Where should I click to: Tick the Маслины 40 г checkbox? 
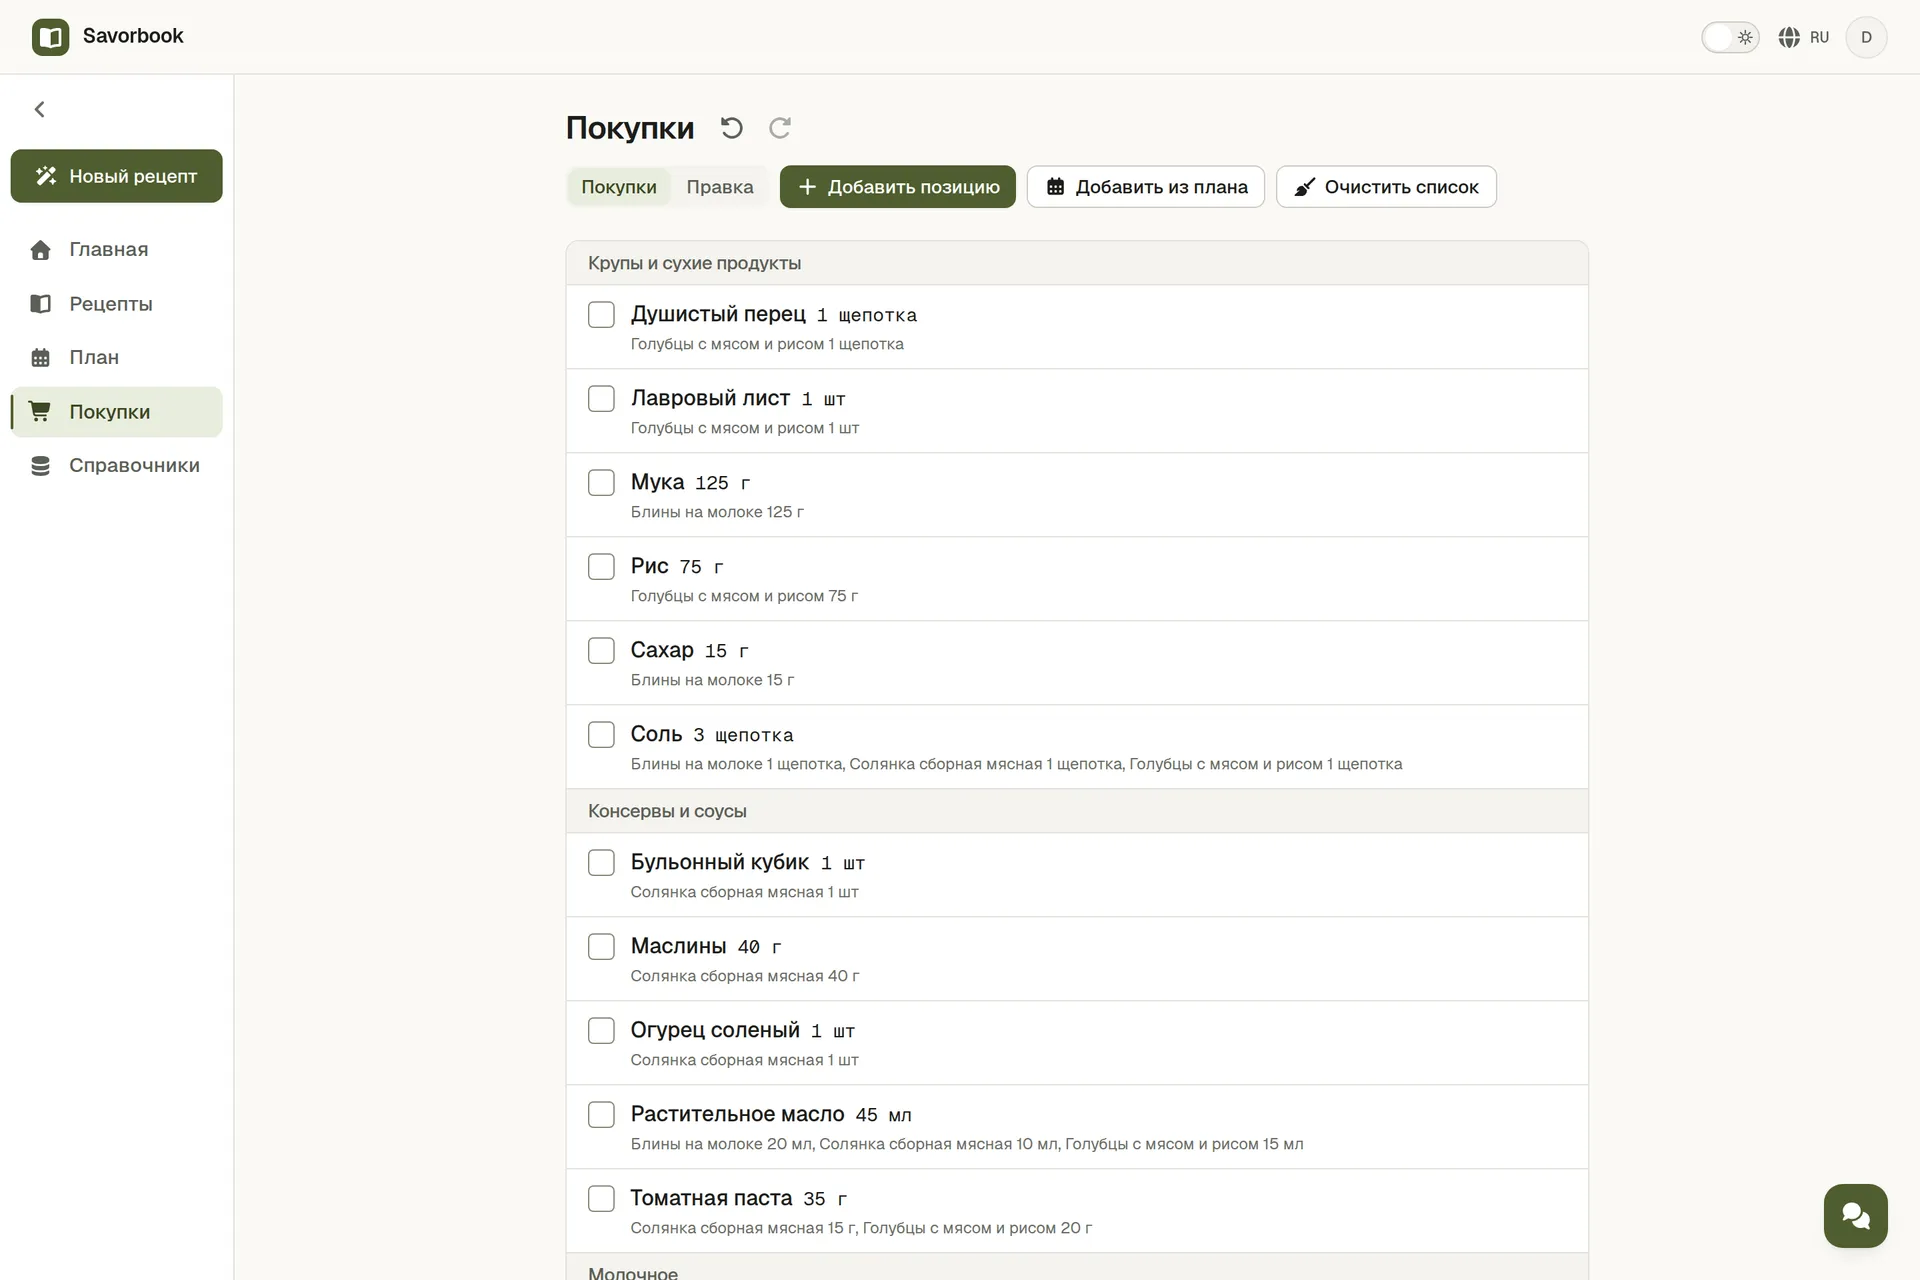pyautogui.click(x=601, y=947)
